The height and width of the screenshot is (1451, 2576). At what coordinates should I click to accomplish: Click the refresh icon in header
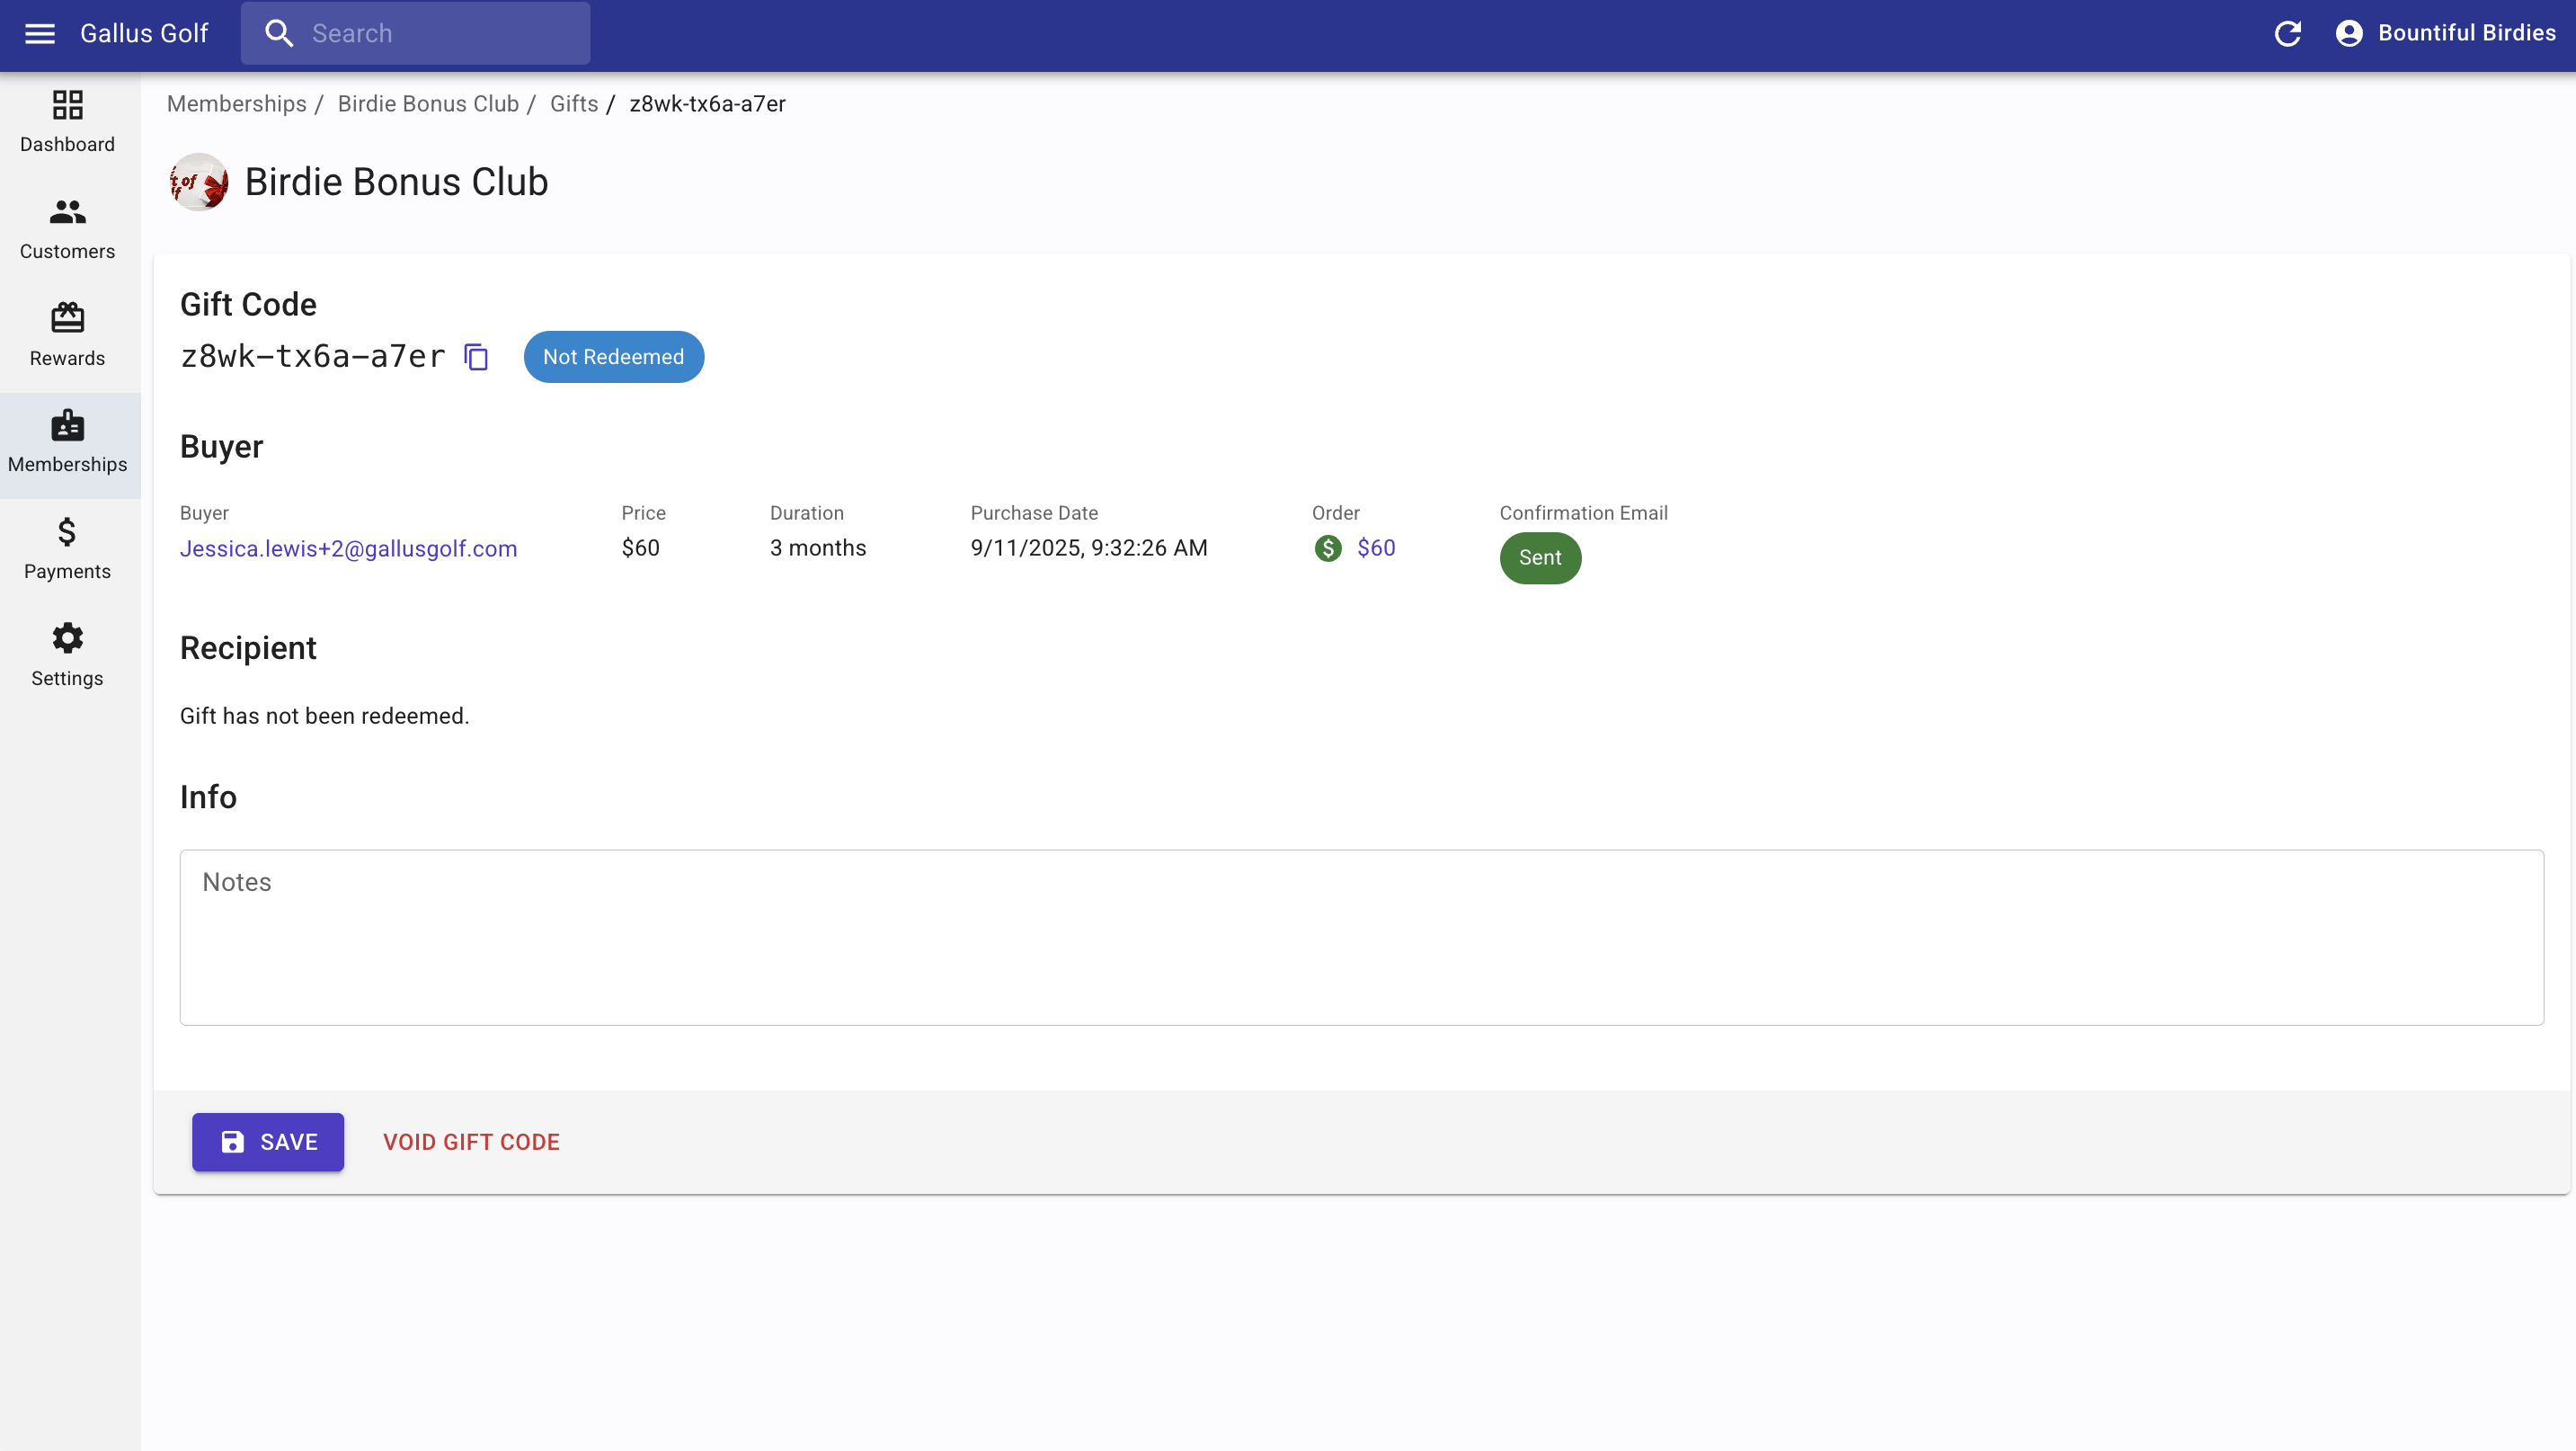click(x=2287, y=34)
